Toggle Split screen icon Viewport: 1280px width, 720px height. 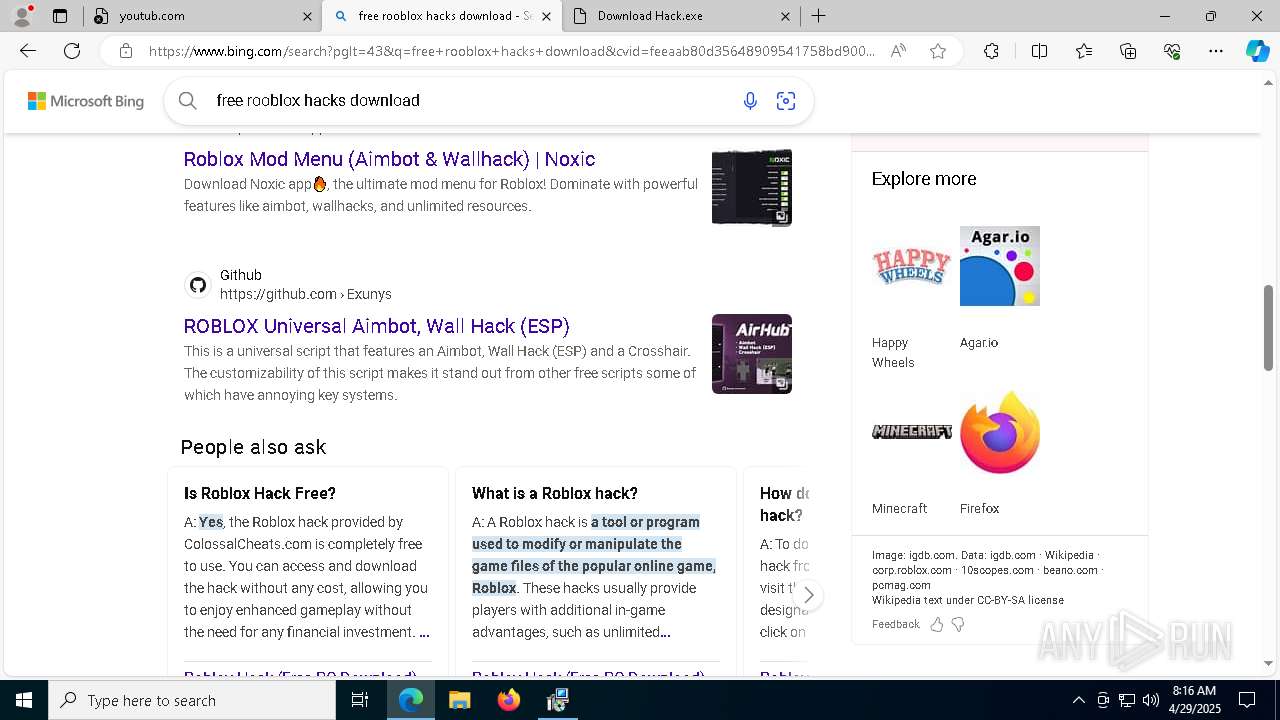tap(1039, 51)
